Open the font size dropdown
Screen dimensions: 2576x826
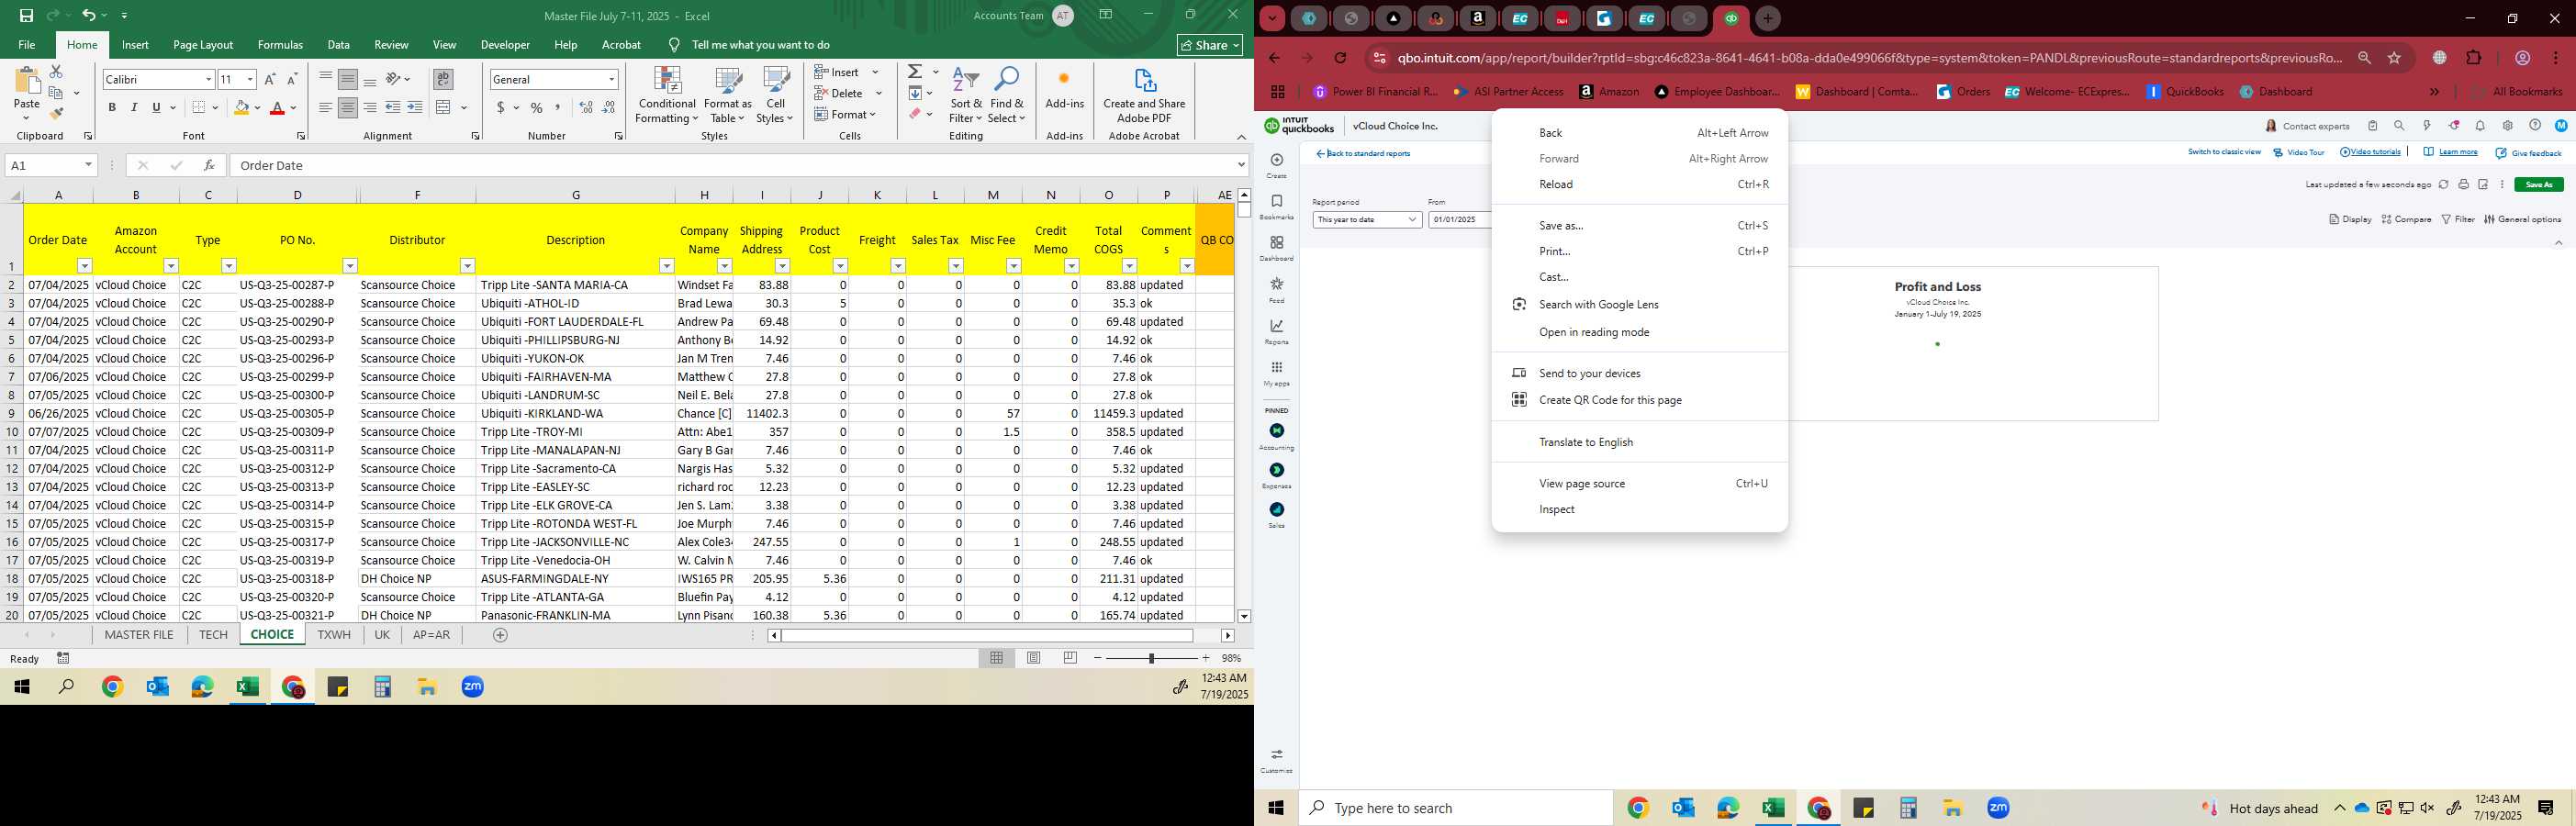(x=250, y=79)
